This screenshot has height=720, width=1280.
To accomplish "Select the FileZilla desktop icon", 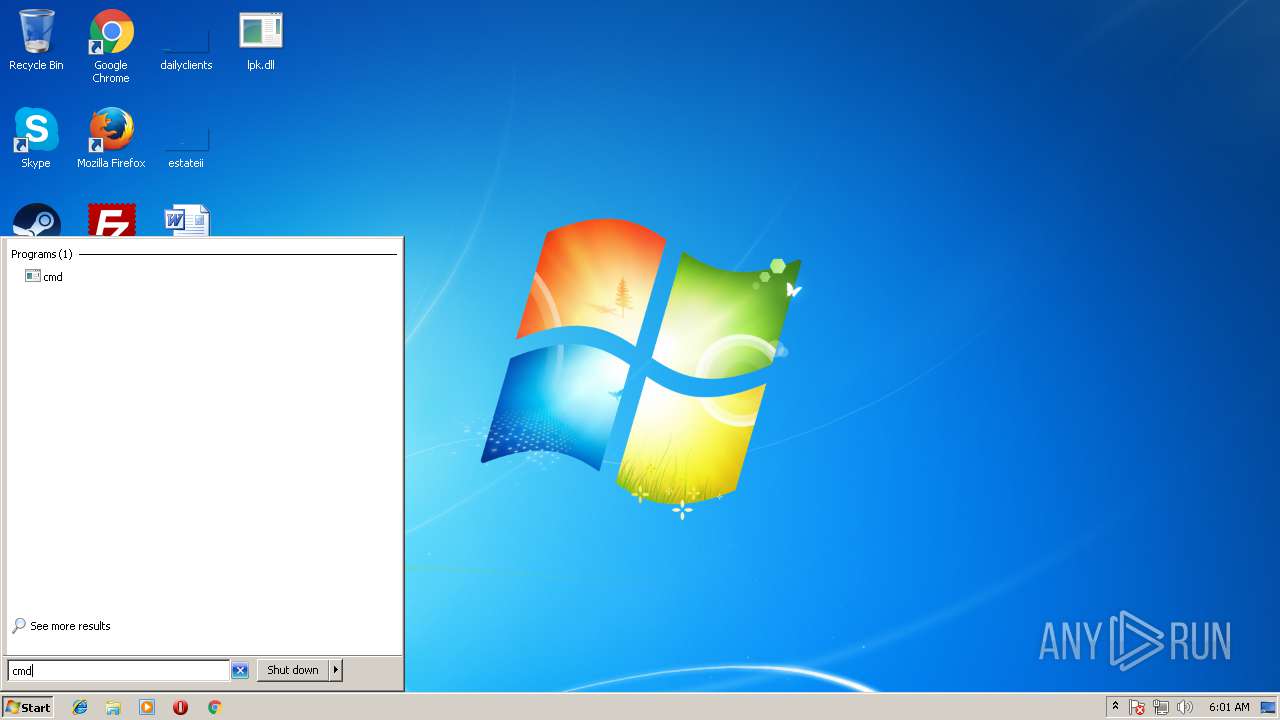I will click(x=112, y=221).
